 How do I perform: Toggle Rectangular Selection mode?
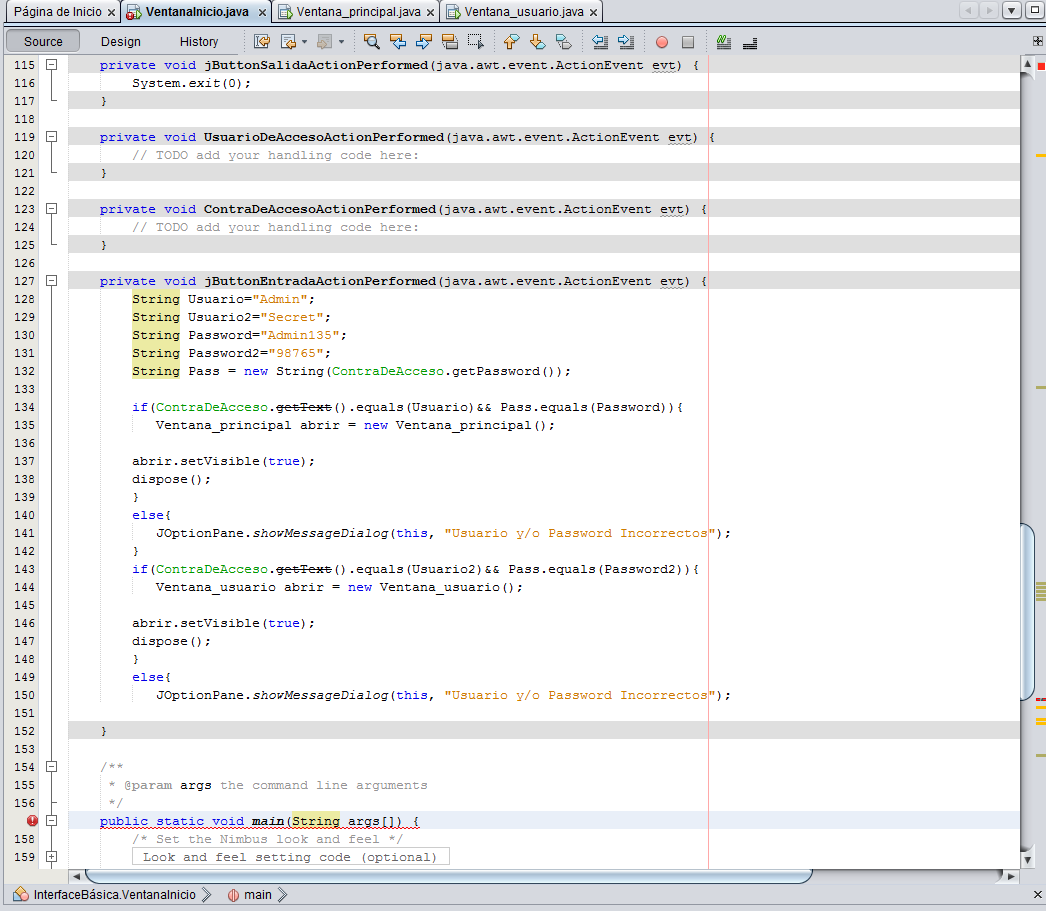[476, 42]
